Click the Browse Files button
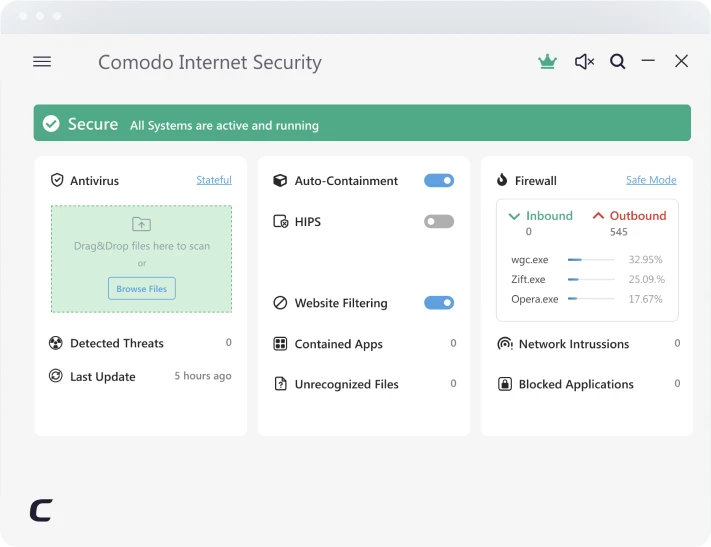Viewport: 711px width, 547px height. pyautogui.click(x=141, y=288)
